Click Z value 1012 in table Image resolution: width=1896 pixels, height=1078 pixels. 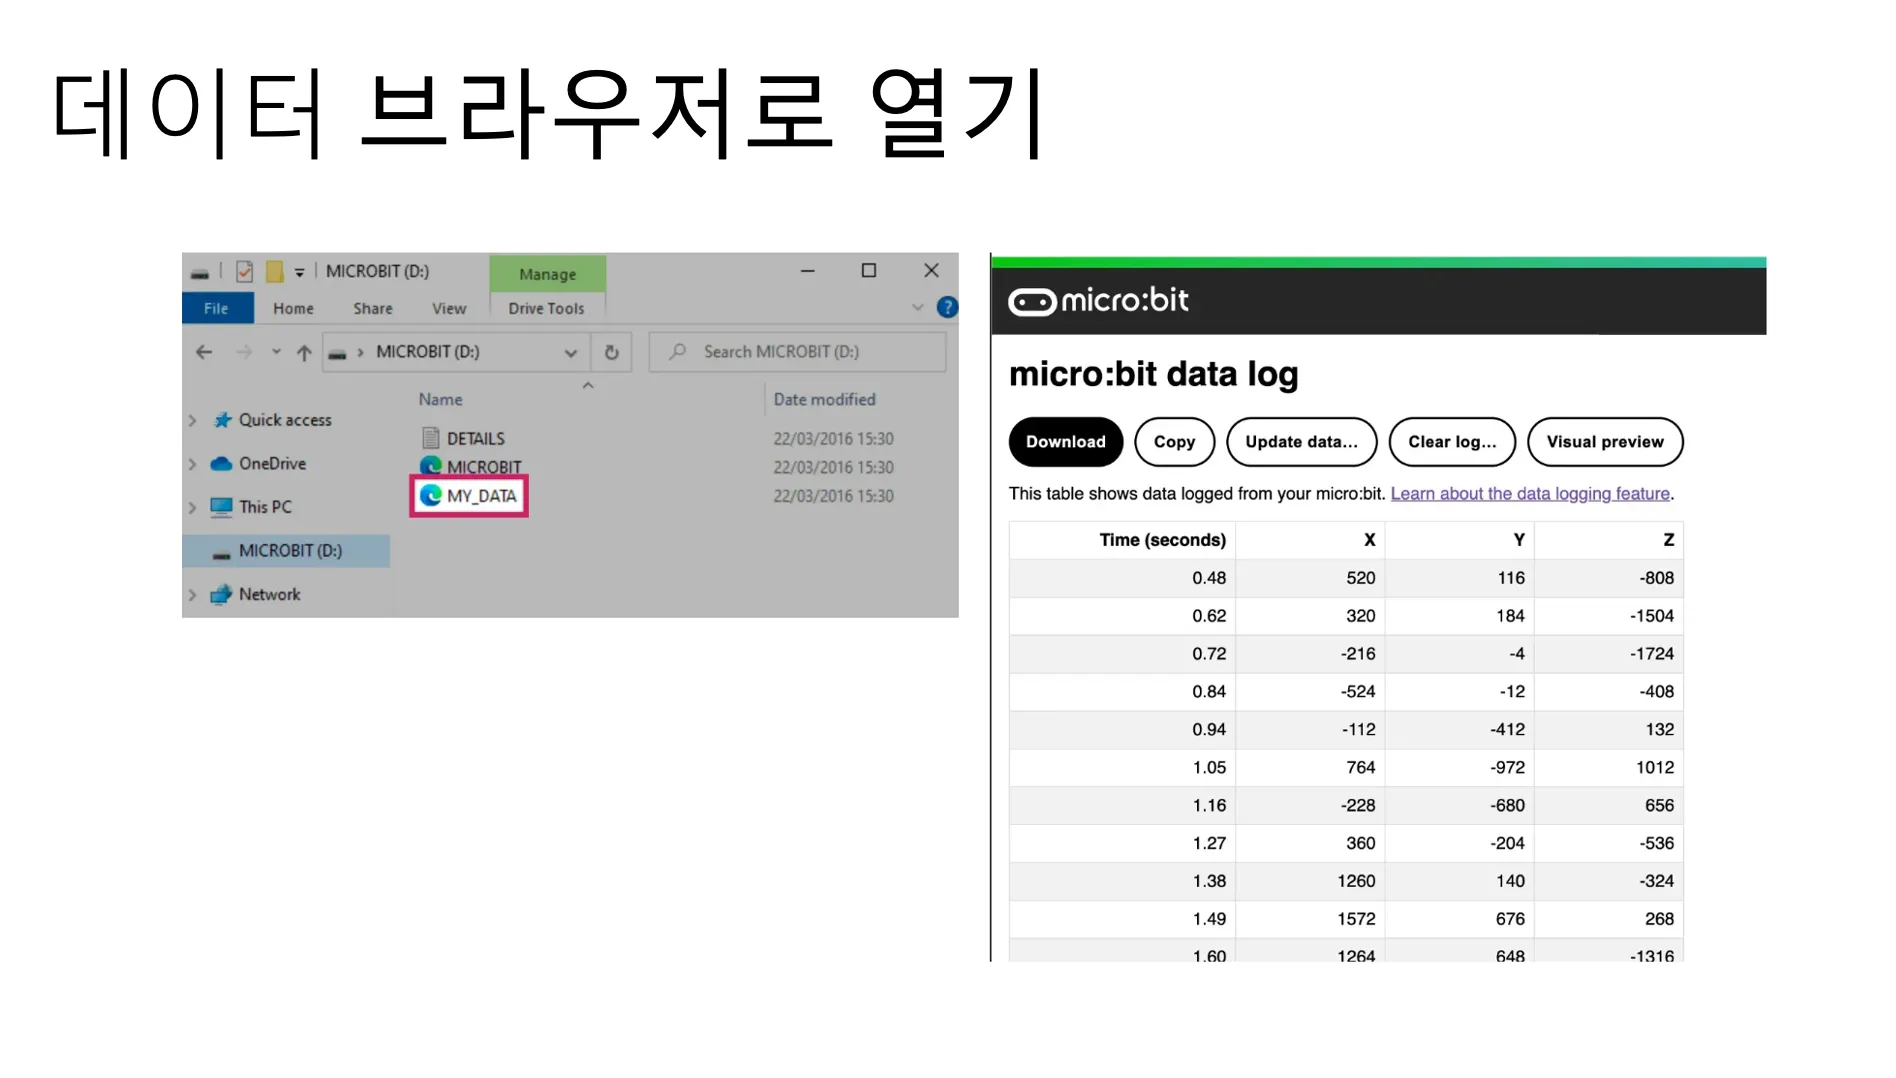point(1655,768)
